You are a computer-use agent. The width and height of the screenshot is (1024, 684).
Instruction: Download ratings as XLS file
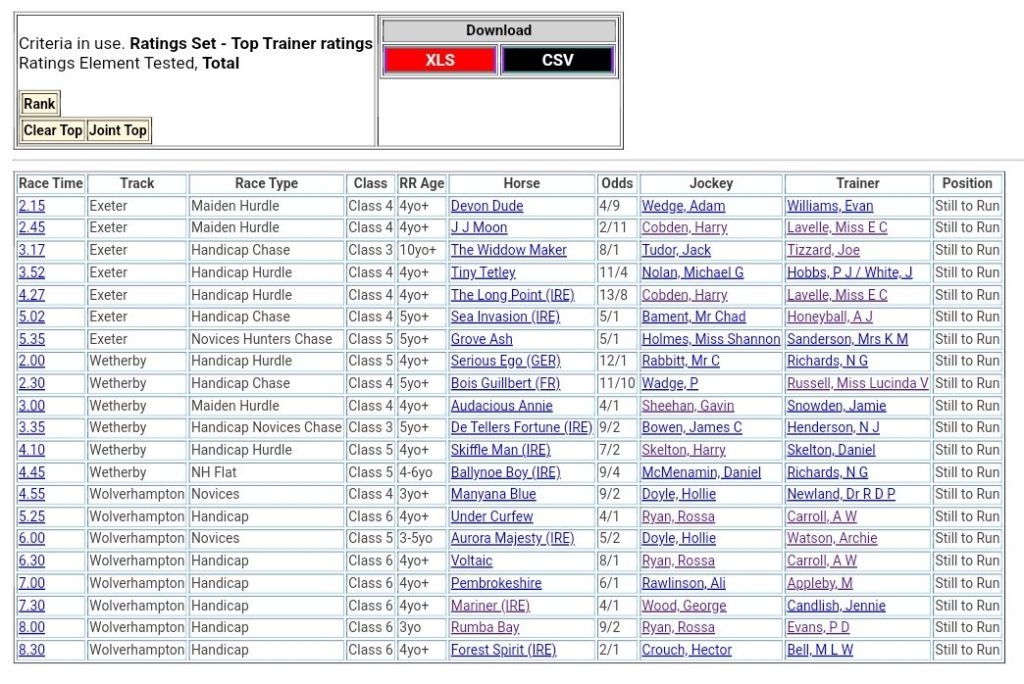tap(439, 60)
